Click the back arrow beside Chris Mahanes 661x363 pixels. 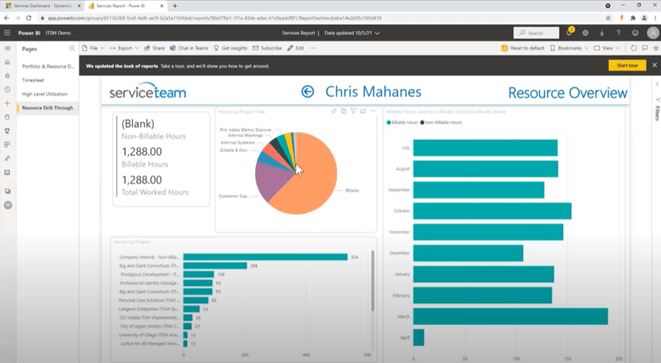308,91
